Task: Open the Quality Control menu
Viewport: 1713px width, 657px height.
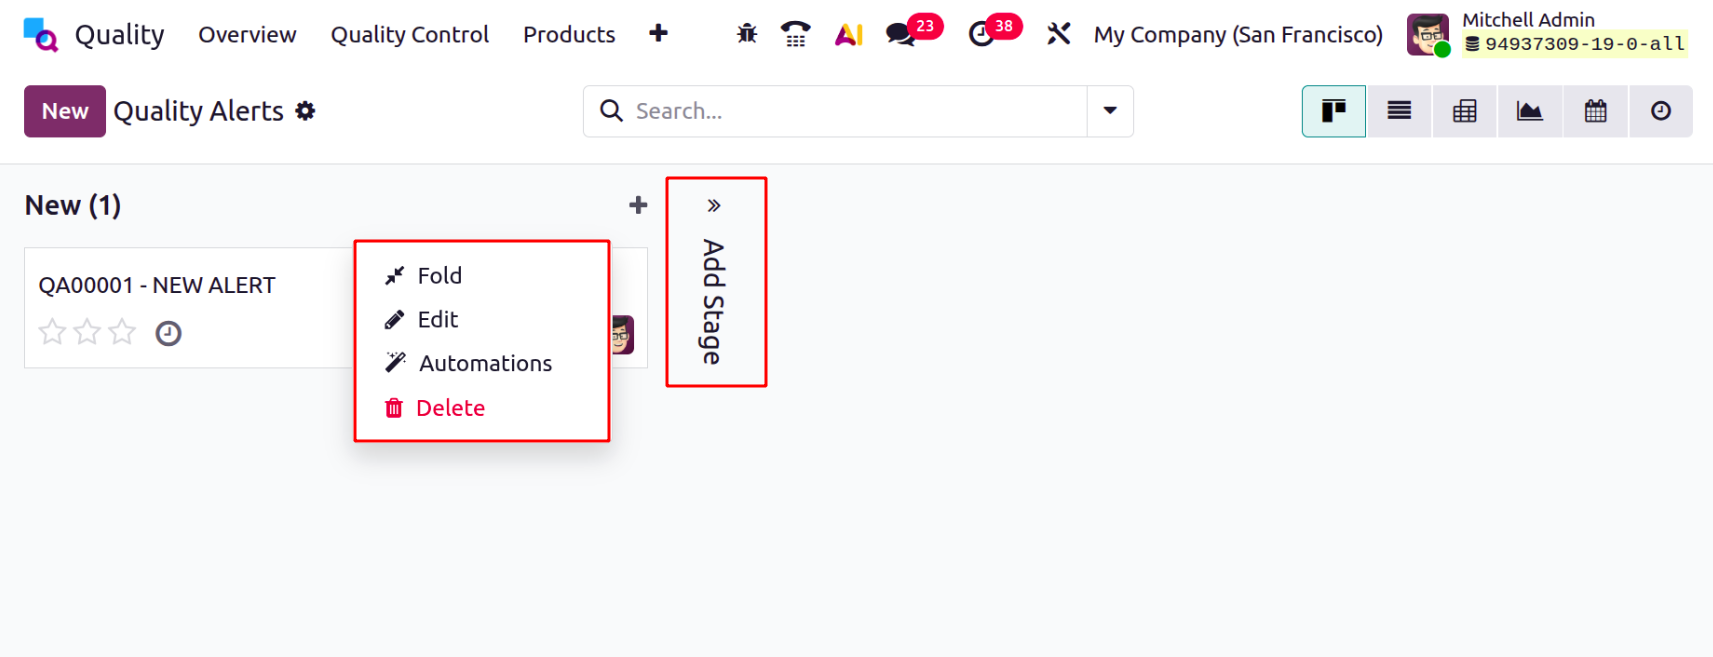Action: [x=409, y=33]
